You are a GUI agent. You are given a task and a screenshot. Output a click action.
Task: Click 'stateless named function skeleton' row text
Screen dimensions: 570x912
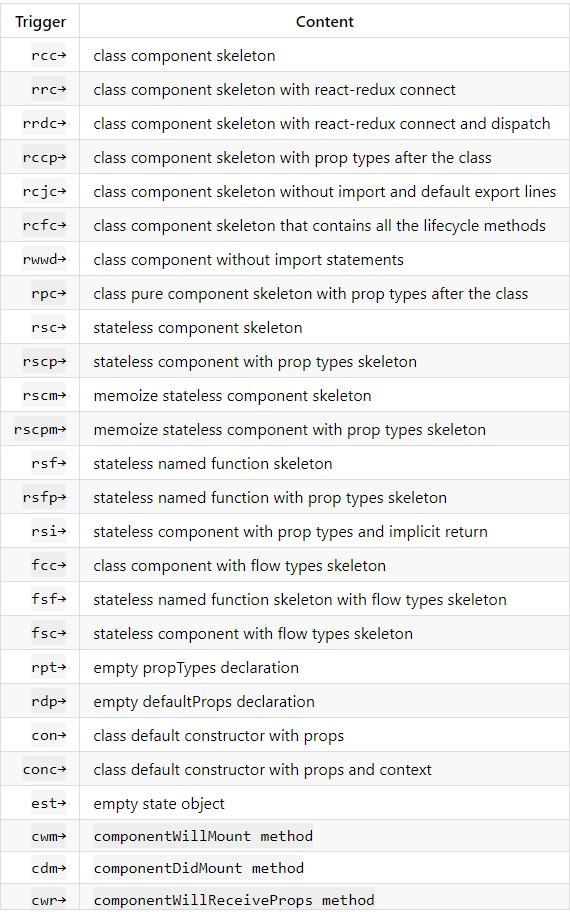click(213, 464)
